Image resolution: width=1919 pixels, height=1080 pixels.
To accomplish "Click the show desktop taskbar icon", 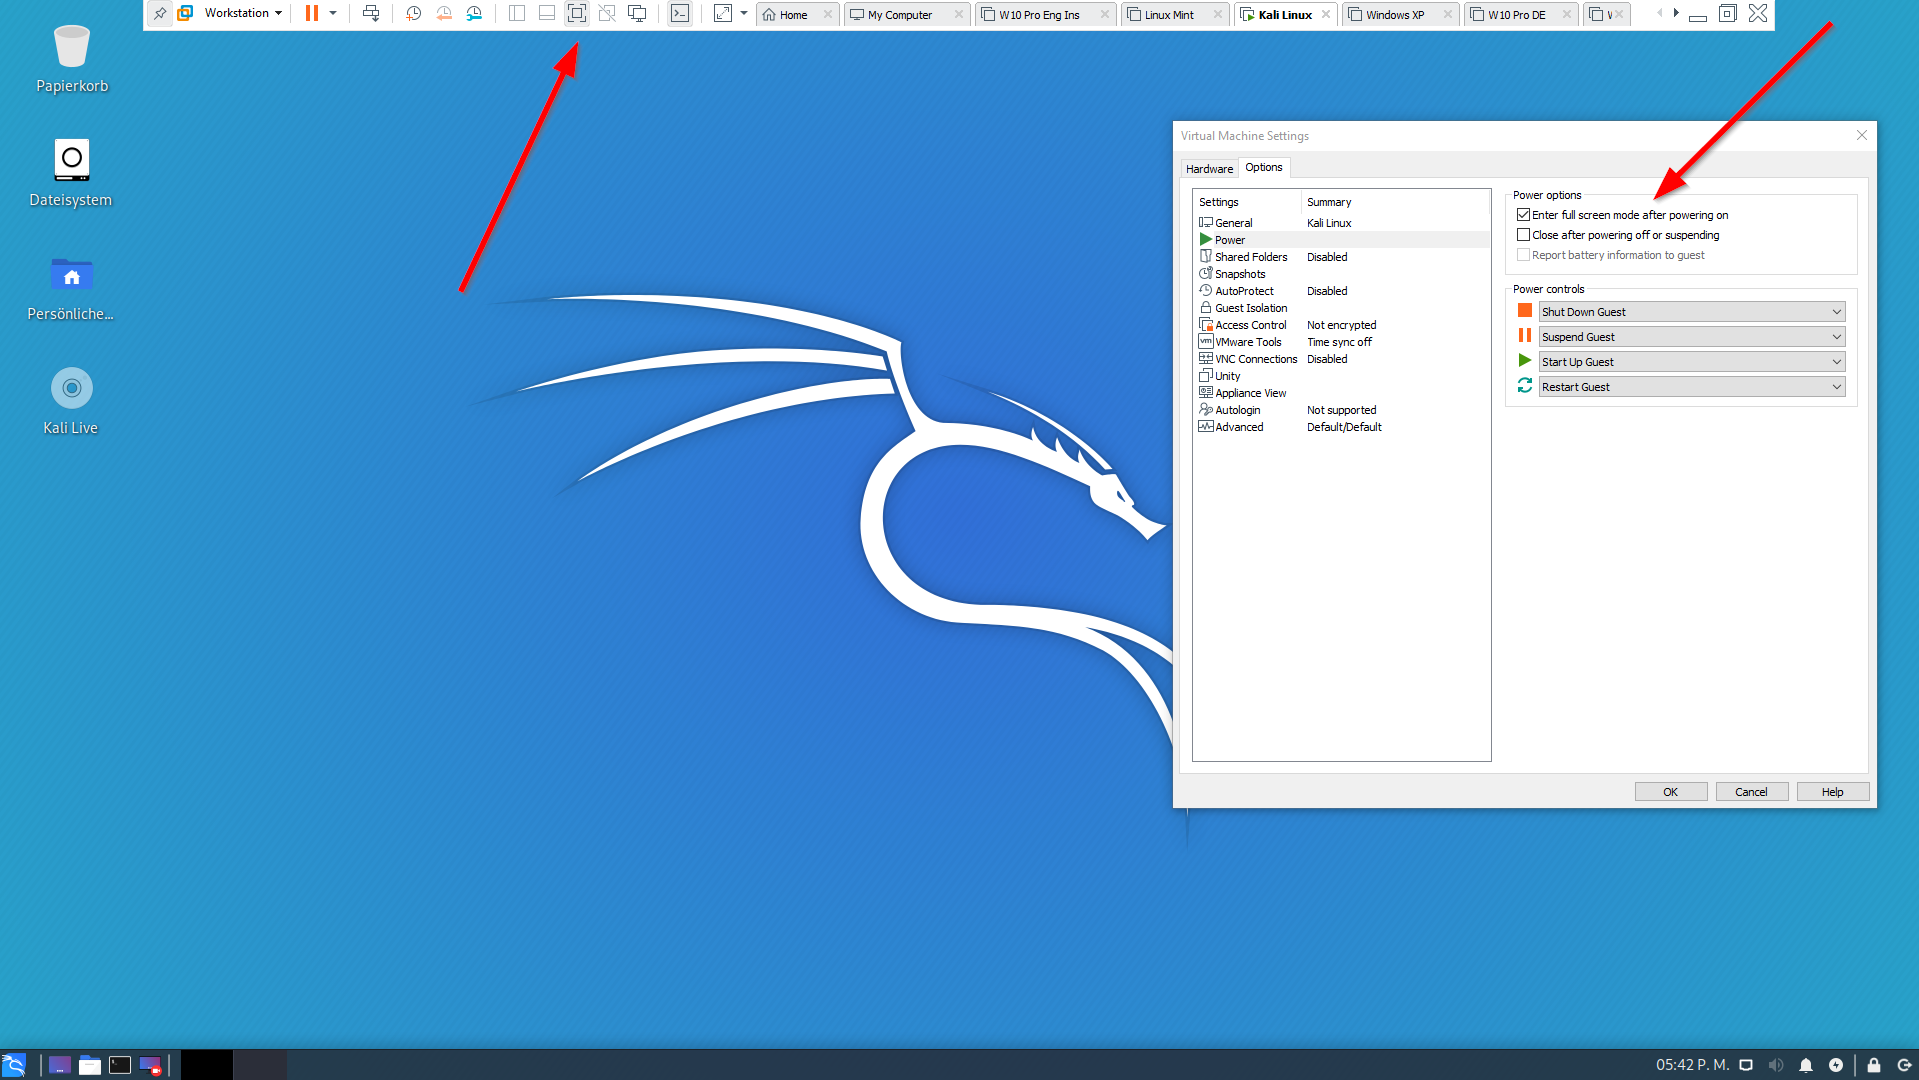I will [60, 1065].
